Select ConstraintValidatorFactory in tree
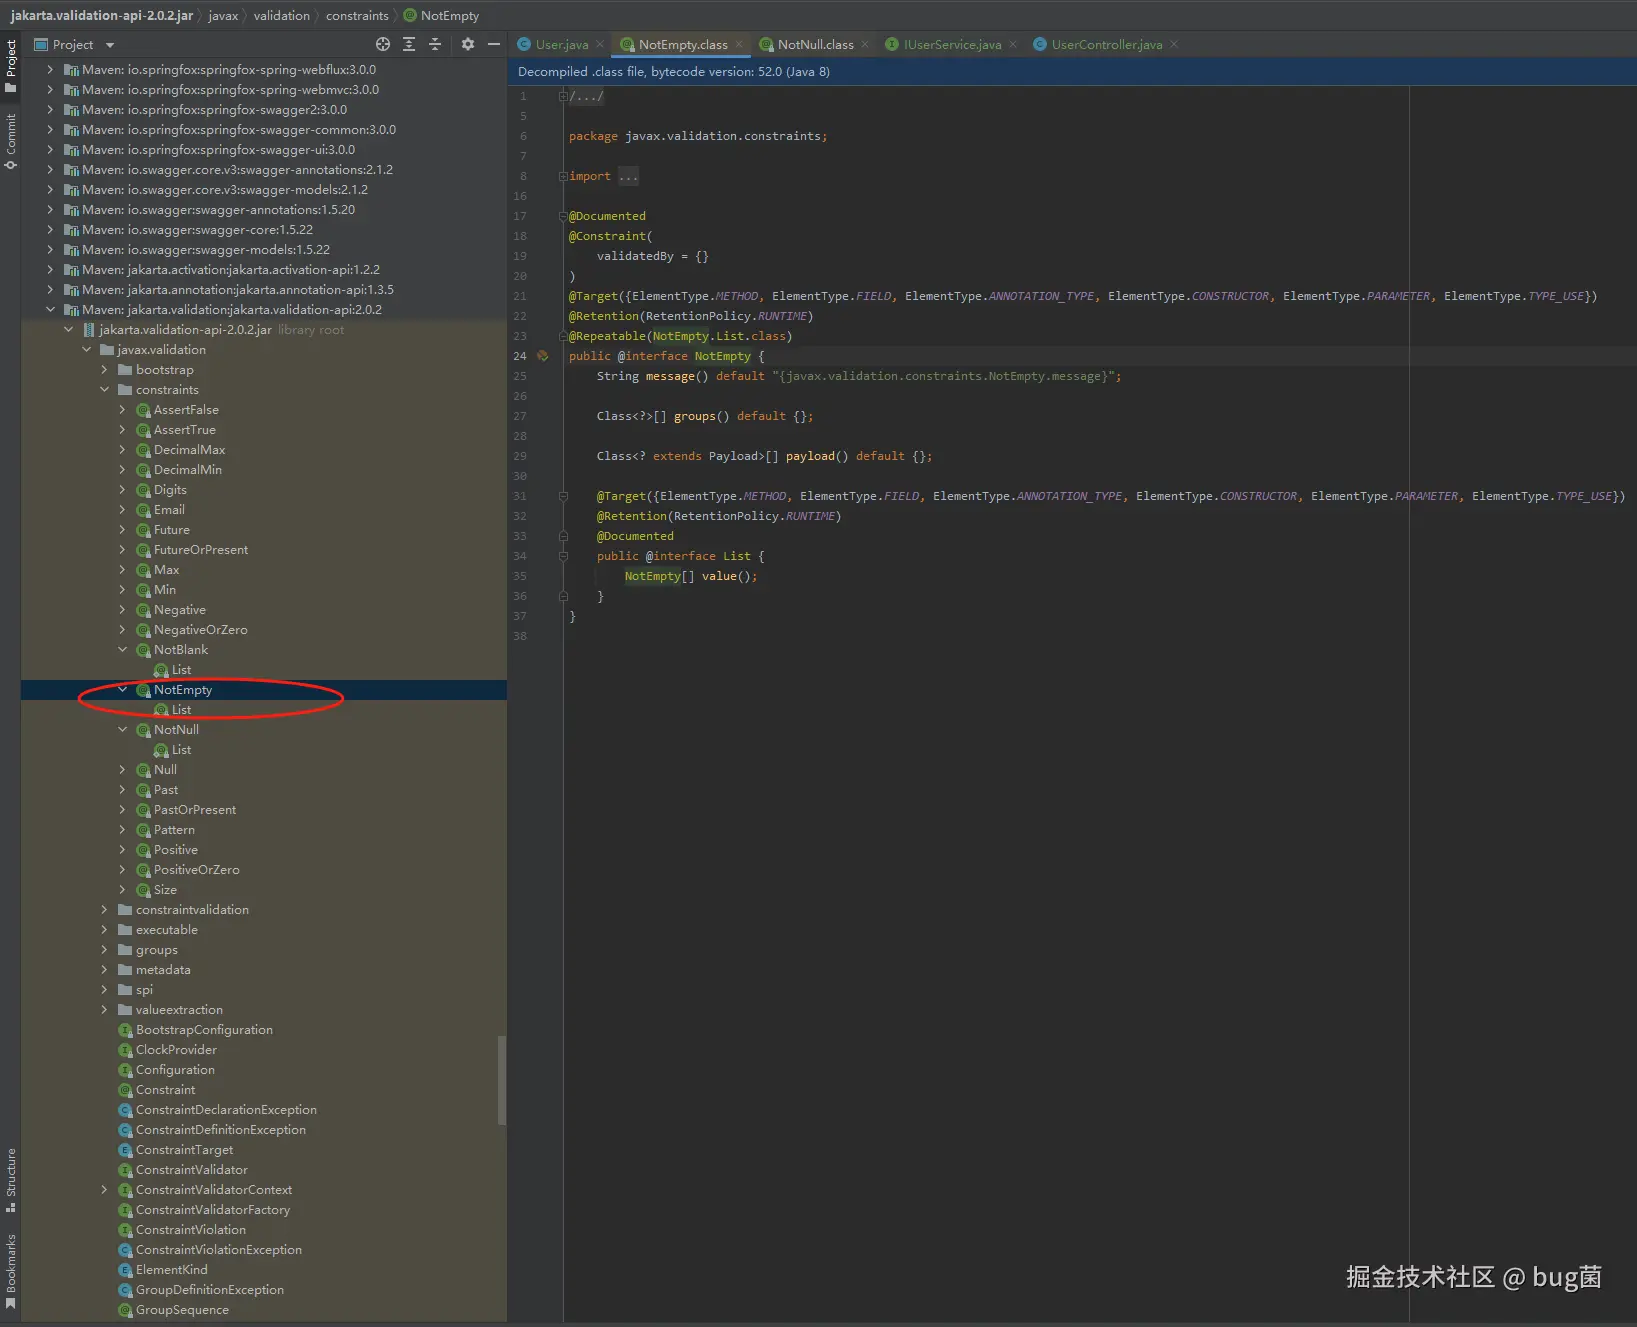Viewport: 1637px width, 1327px height. click(x=213, y=1210)
